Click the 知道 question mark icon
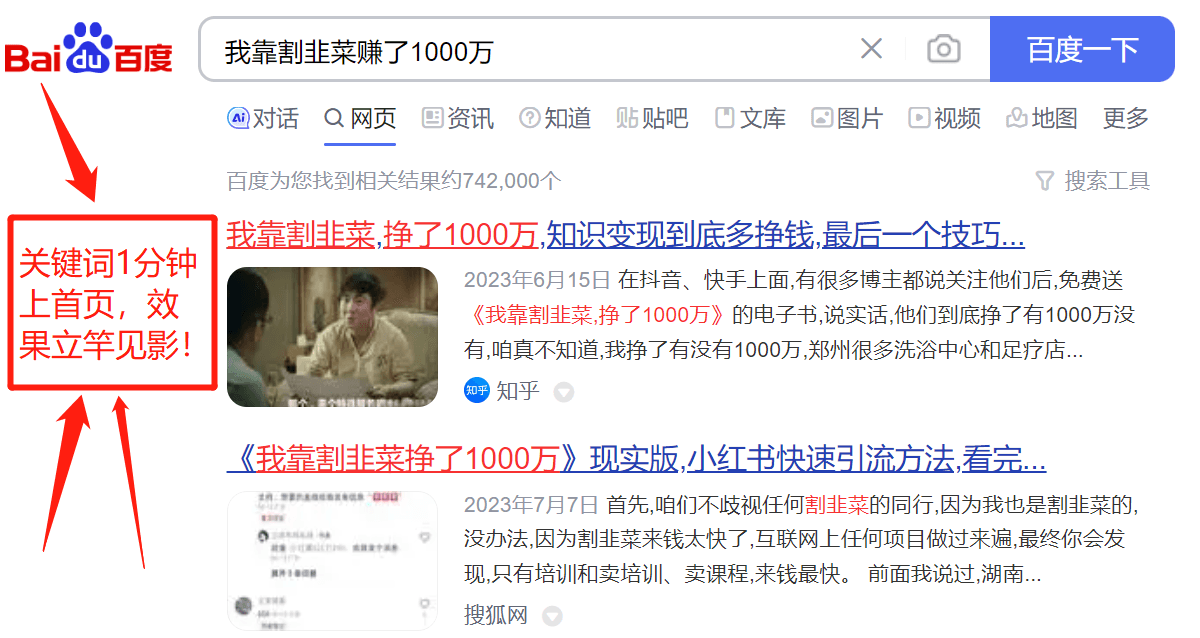 click(529, 117)
